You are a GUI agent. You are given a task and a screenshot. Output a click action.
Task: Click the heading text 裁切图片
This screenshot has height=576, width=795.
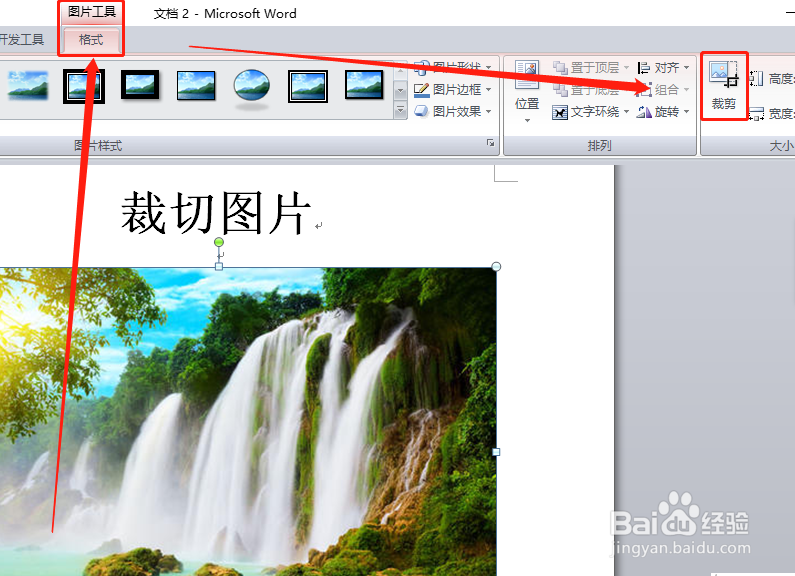(x=216, y=213)
